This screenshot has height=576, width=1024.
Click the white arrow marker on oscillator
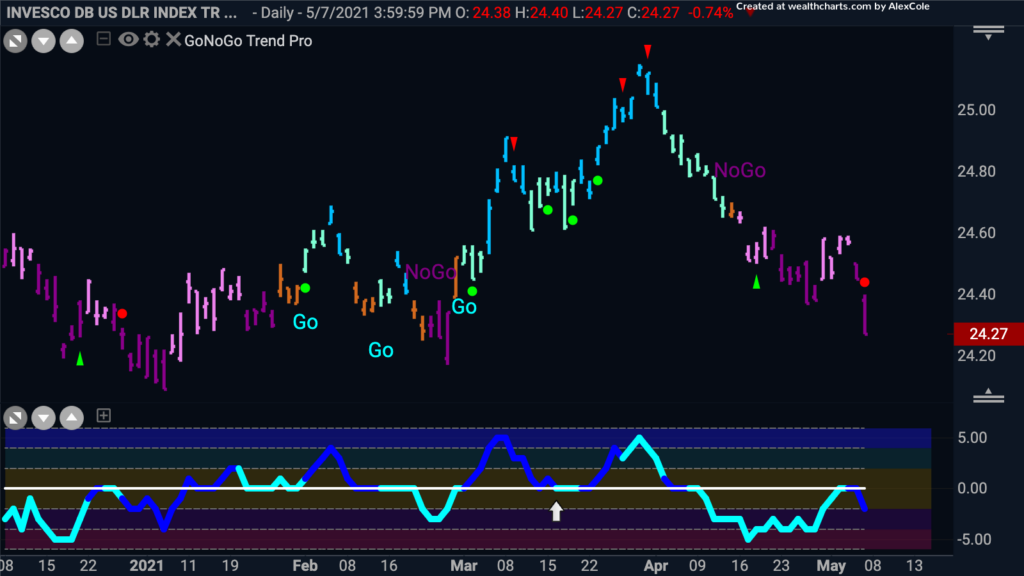tap(556, 511)
